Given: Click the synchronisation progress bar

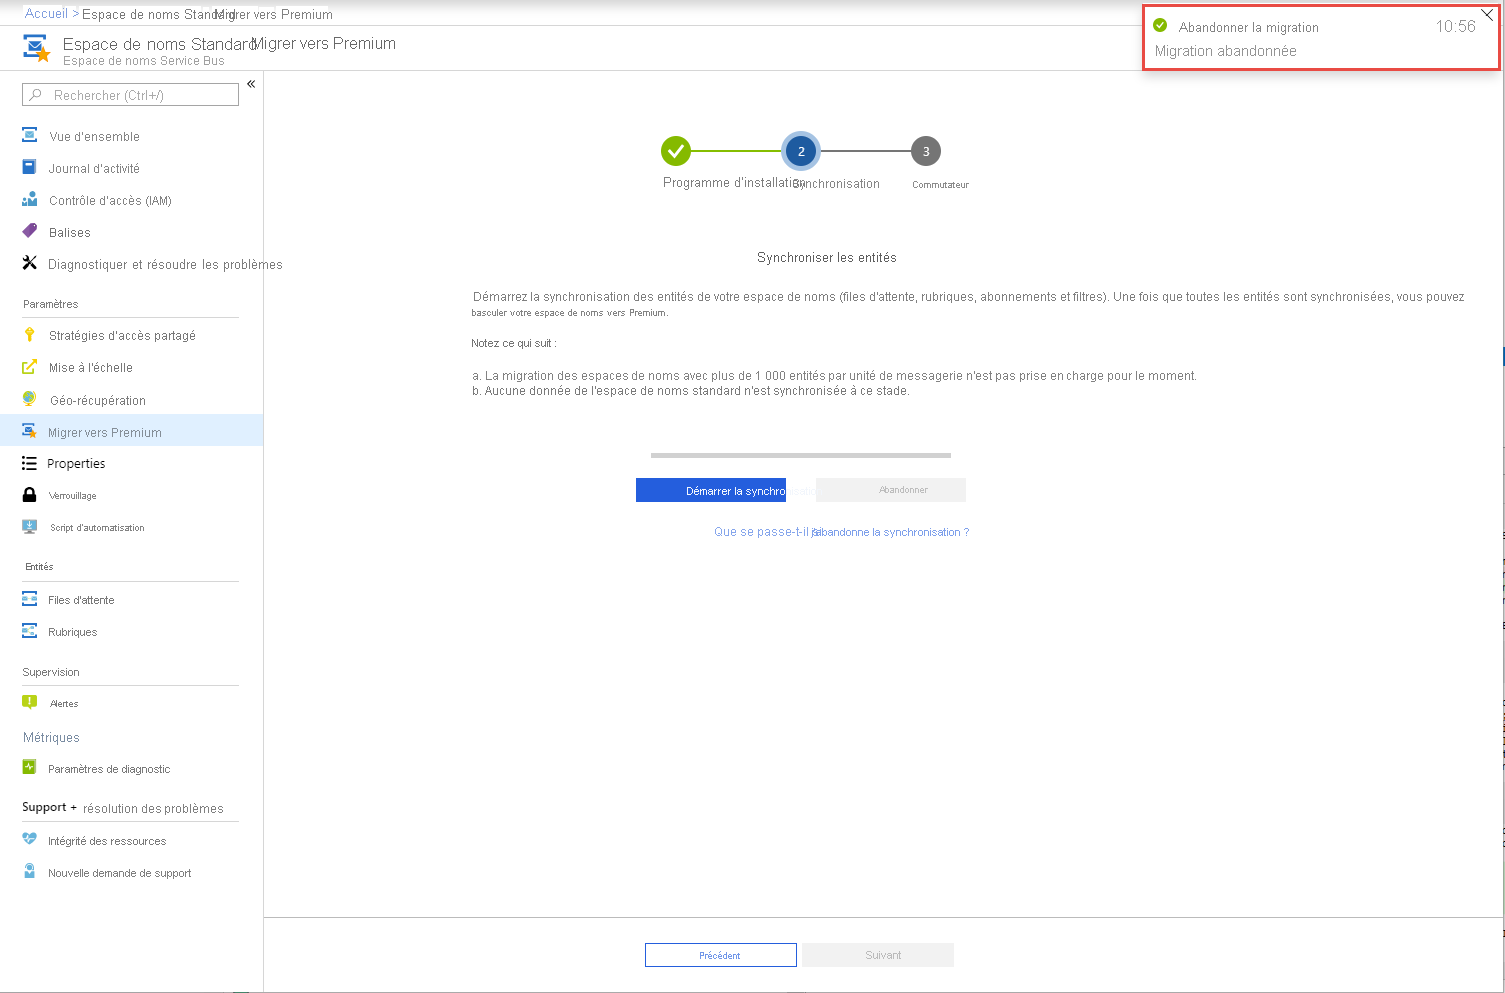Looking at the screenshot, I should coord(801,455).
